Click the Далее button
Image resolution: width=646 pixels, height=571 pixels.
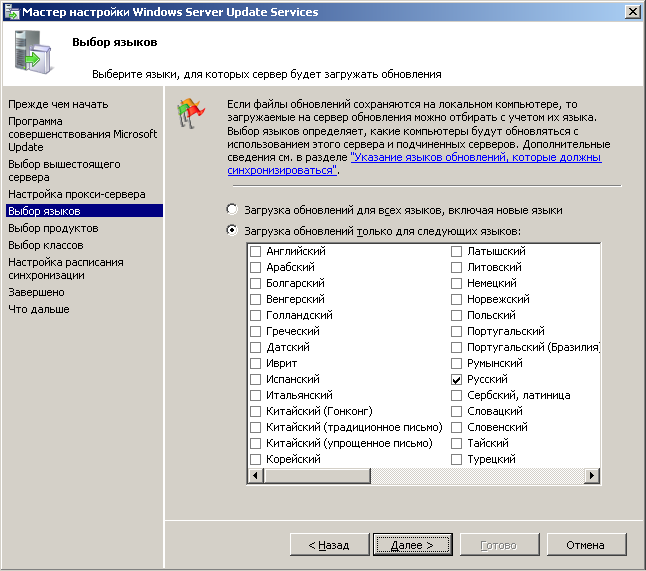pos(412,545)
